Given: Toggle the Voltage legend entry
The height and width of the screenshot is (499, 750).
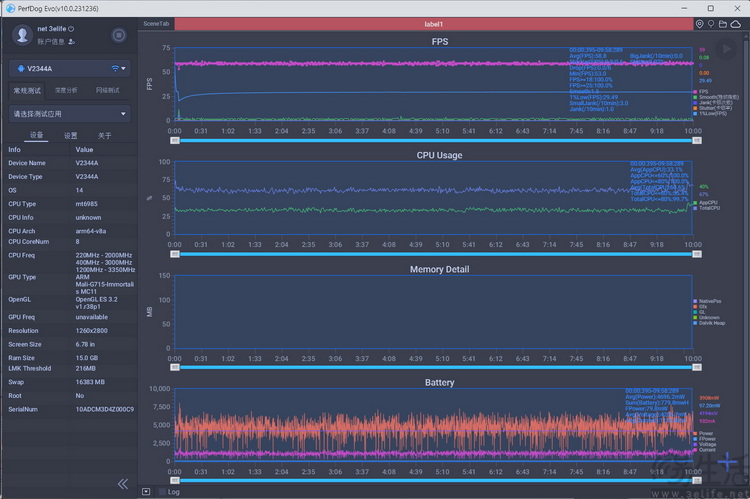Looking at the screenshot, I should (x=705, y=444).
